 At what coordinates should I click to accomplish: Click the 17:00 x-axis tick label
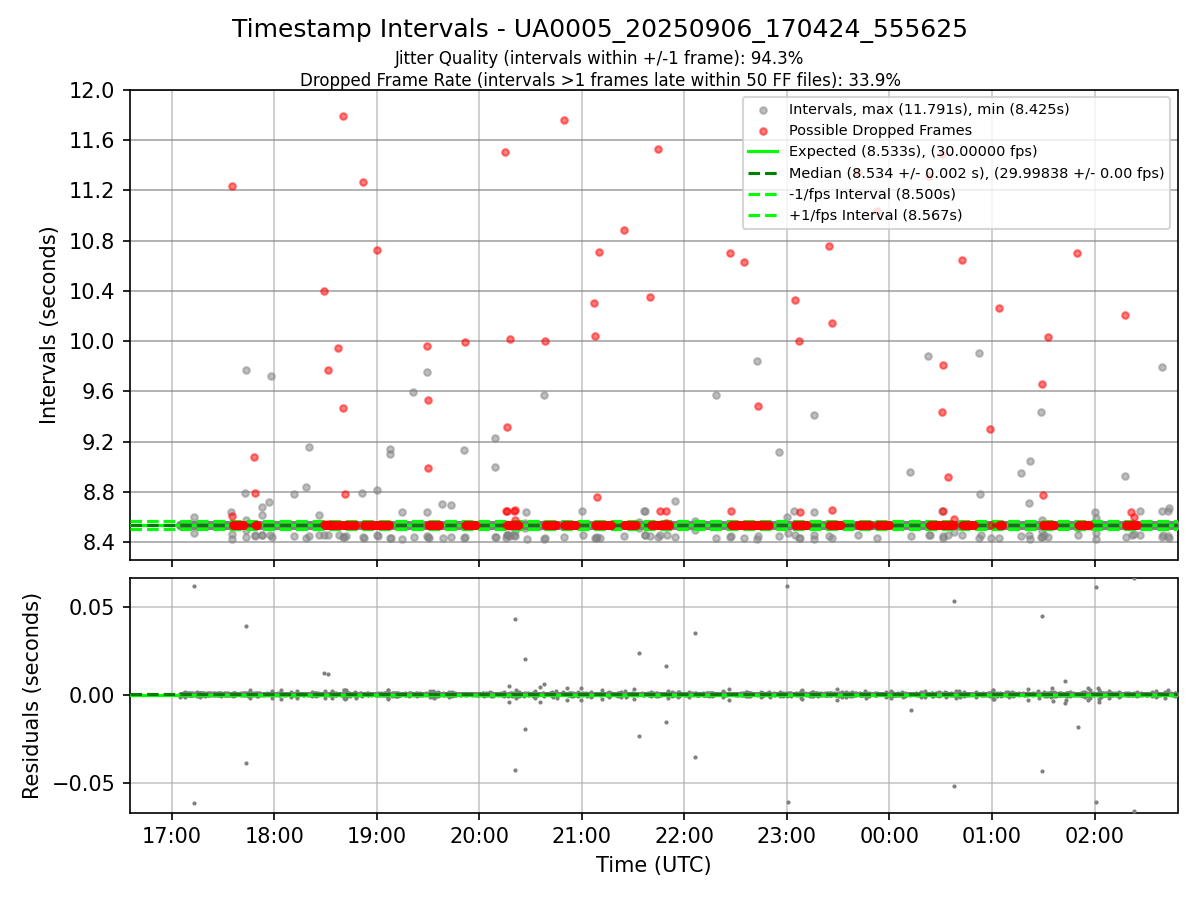click(171, 832)
